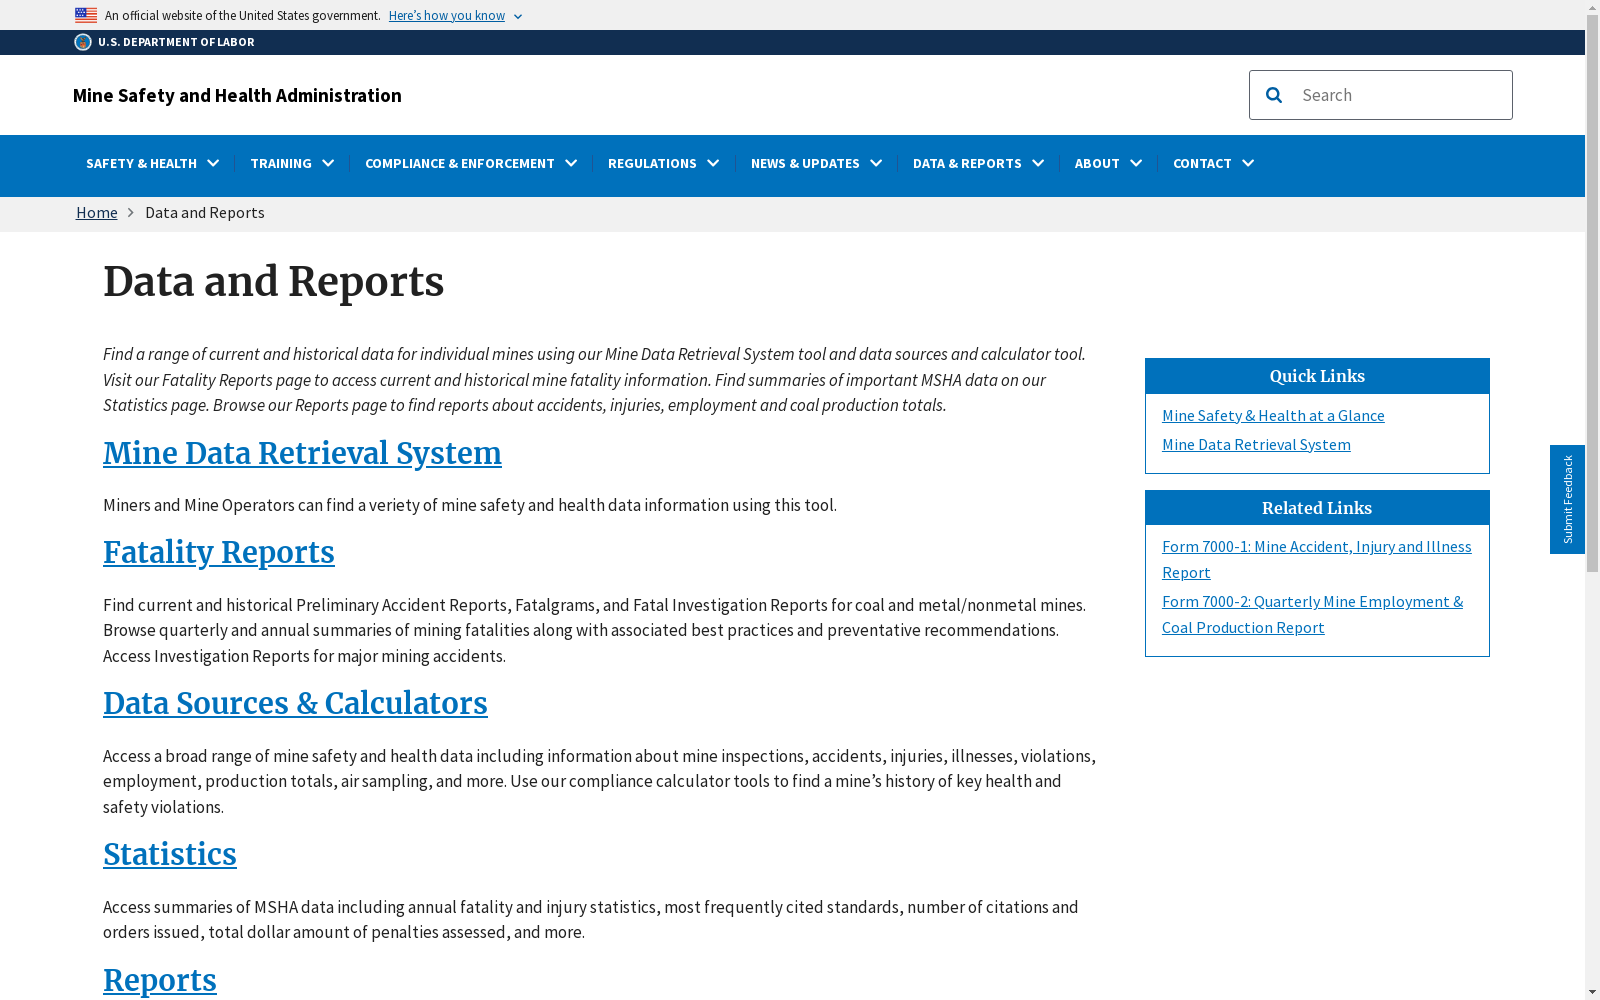The width and height of the screenshot is (1600, 1000).
Task: Expand the Safety & Health menu chevron
Action: 213,163
